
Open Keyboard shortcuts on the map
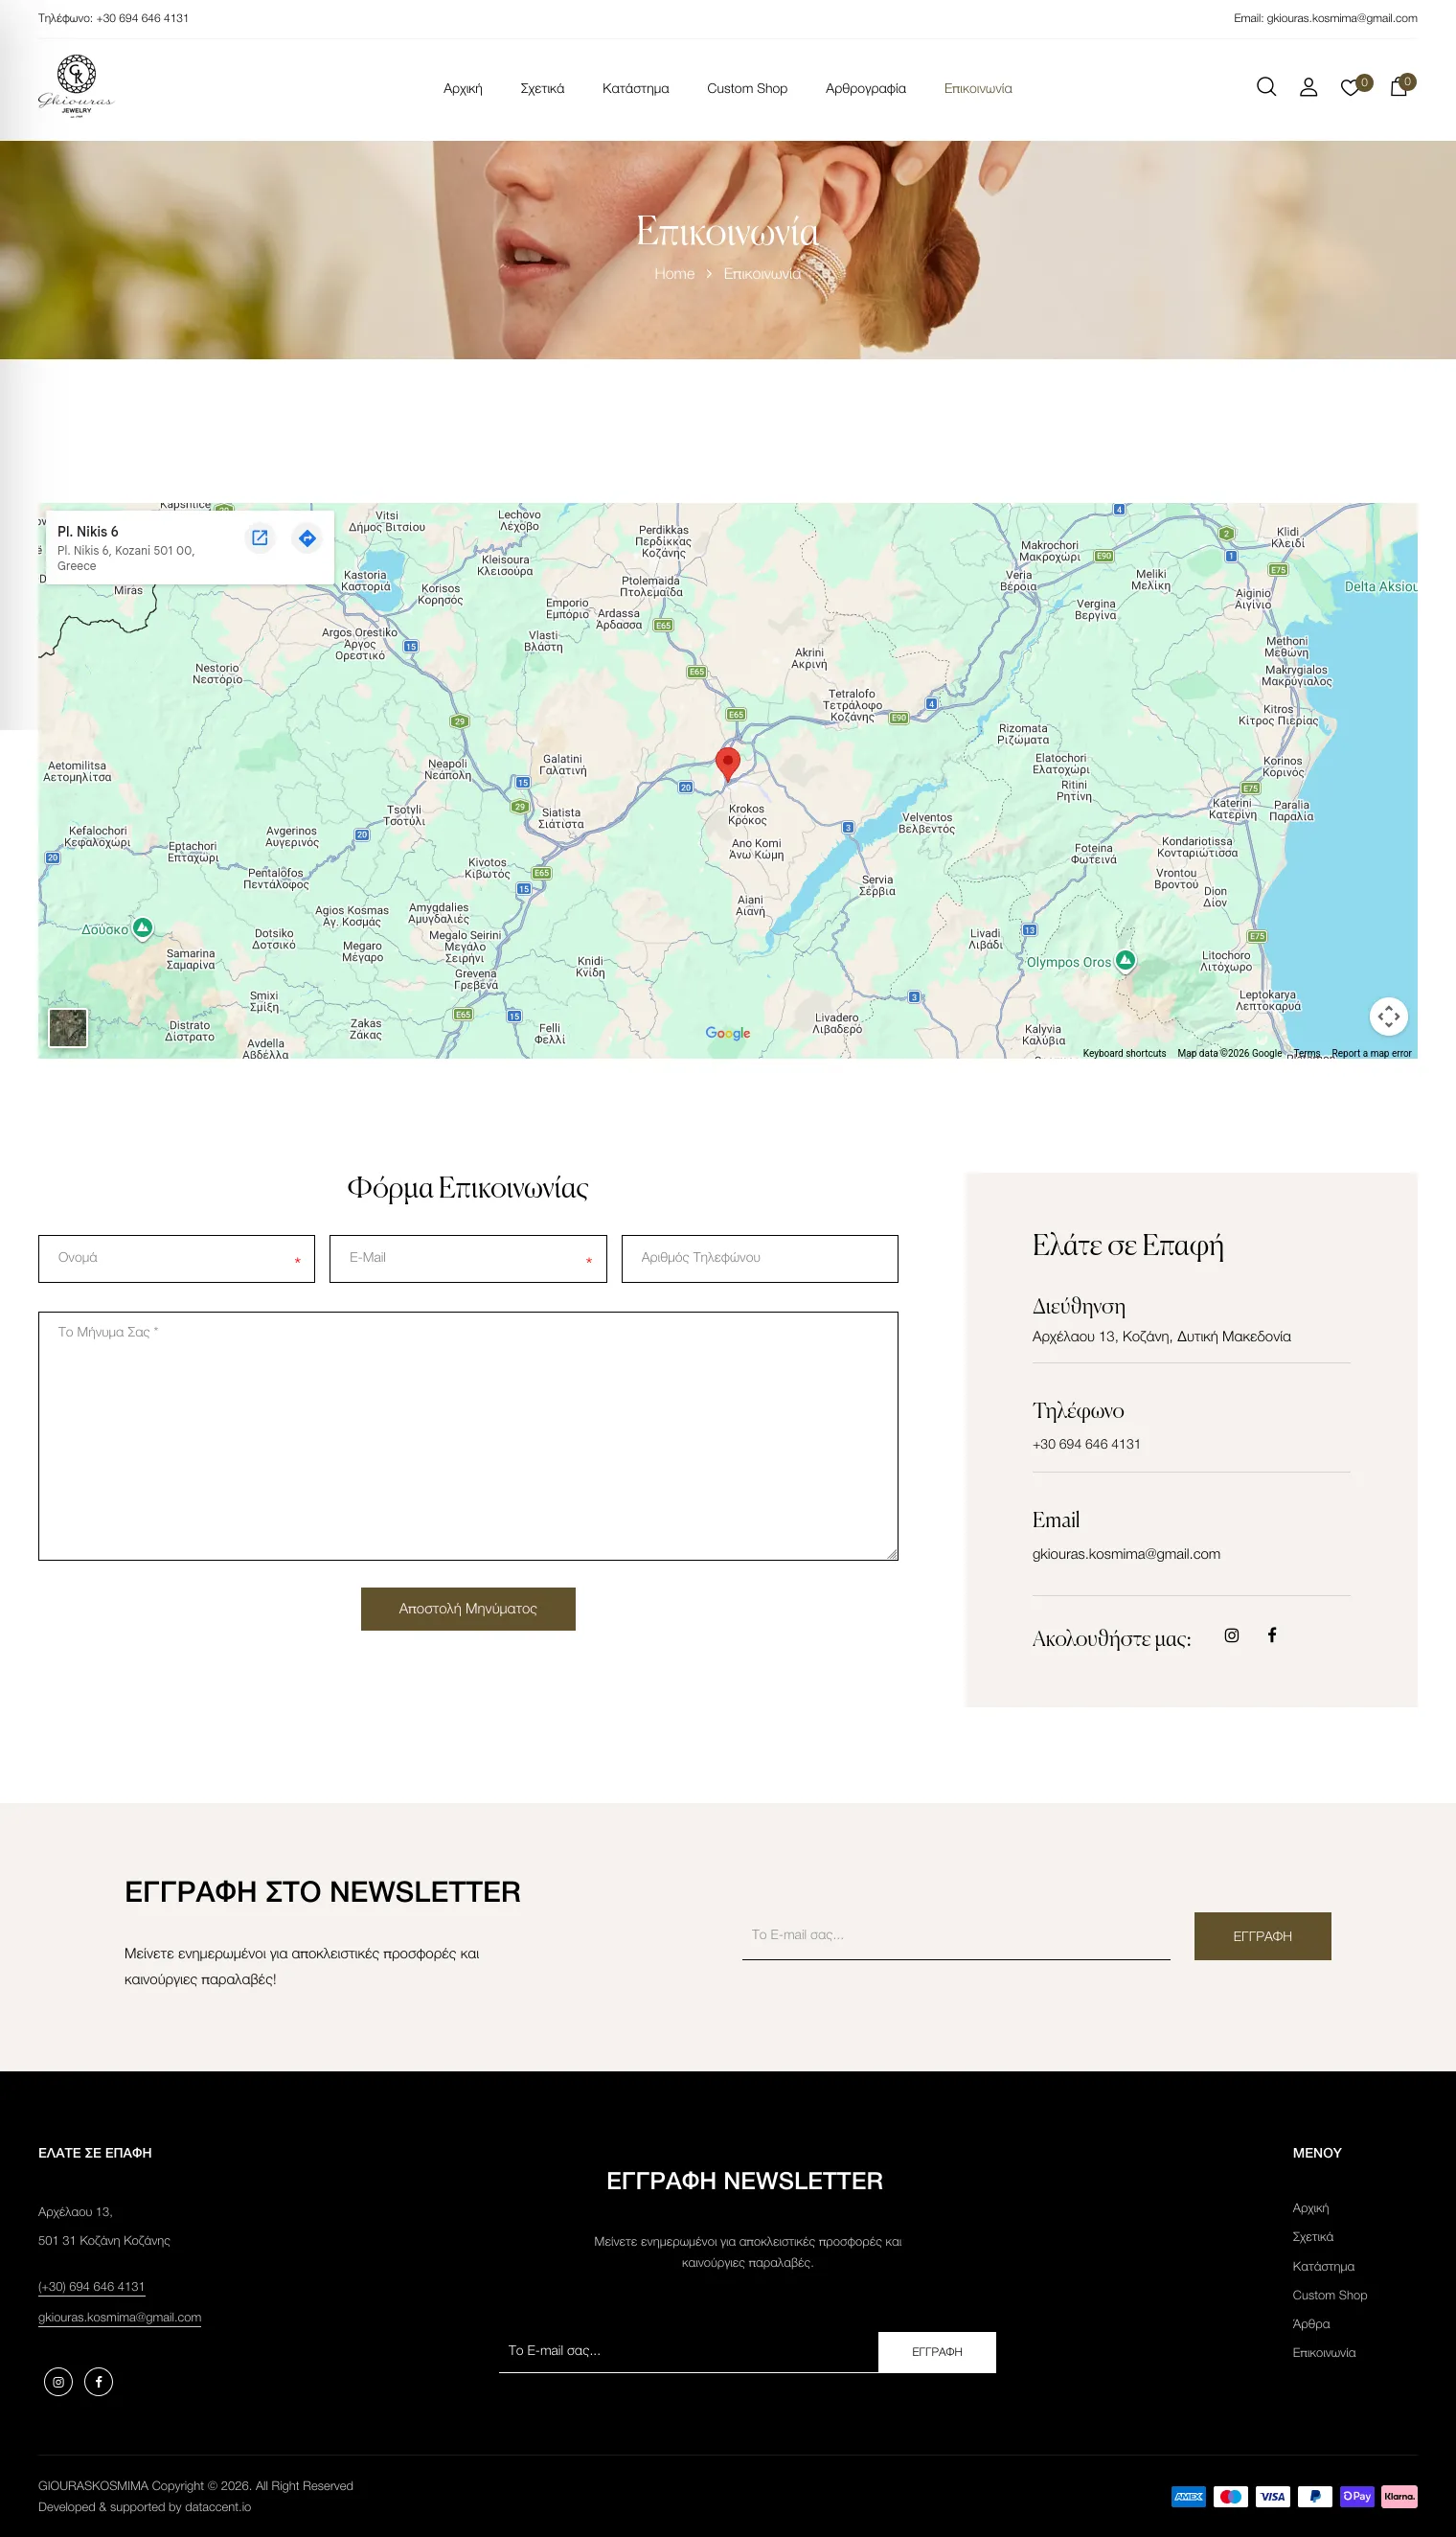point(1124,1053)
